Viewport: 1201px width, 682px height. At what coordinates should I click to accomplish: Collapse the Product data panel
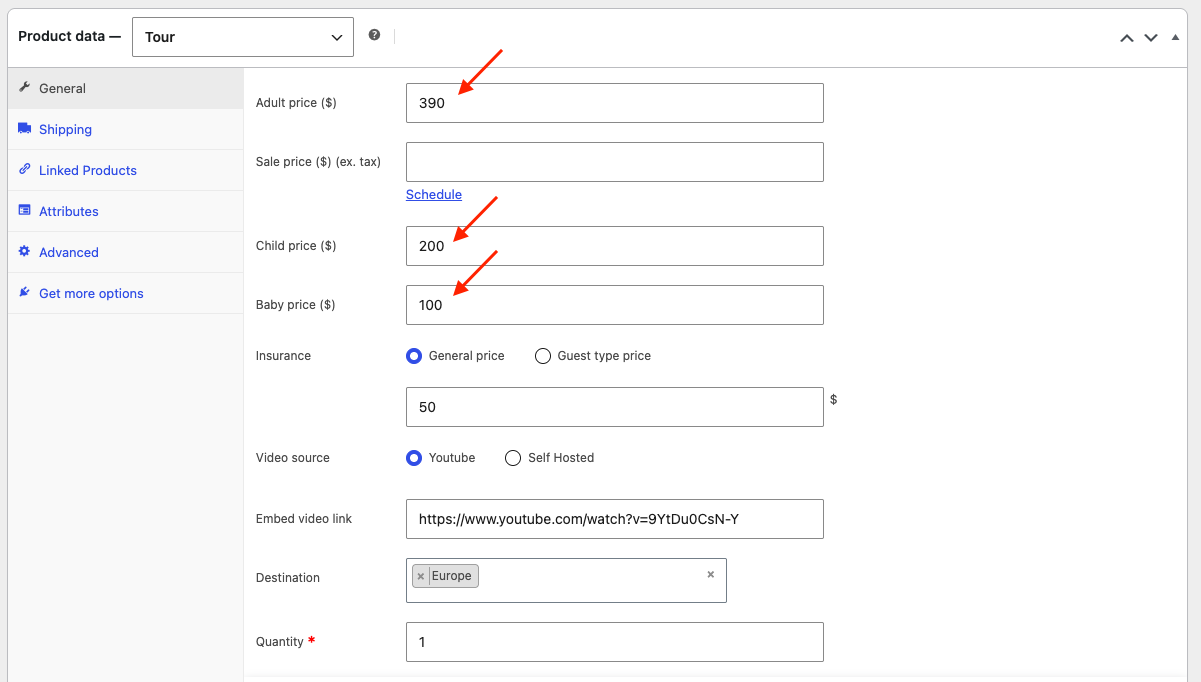1176,38
